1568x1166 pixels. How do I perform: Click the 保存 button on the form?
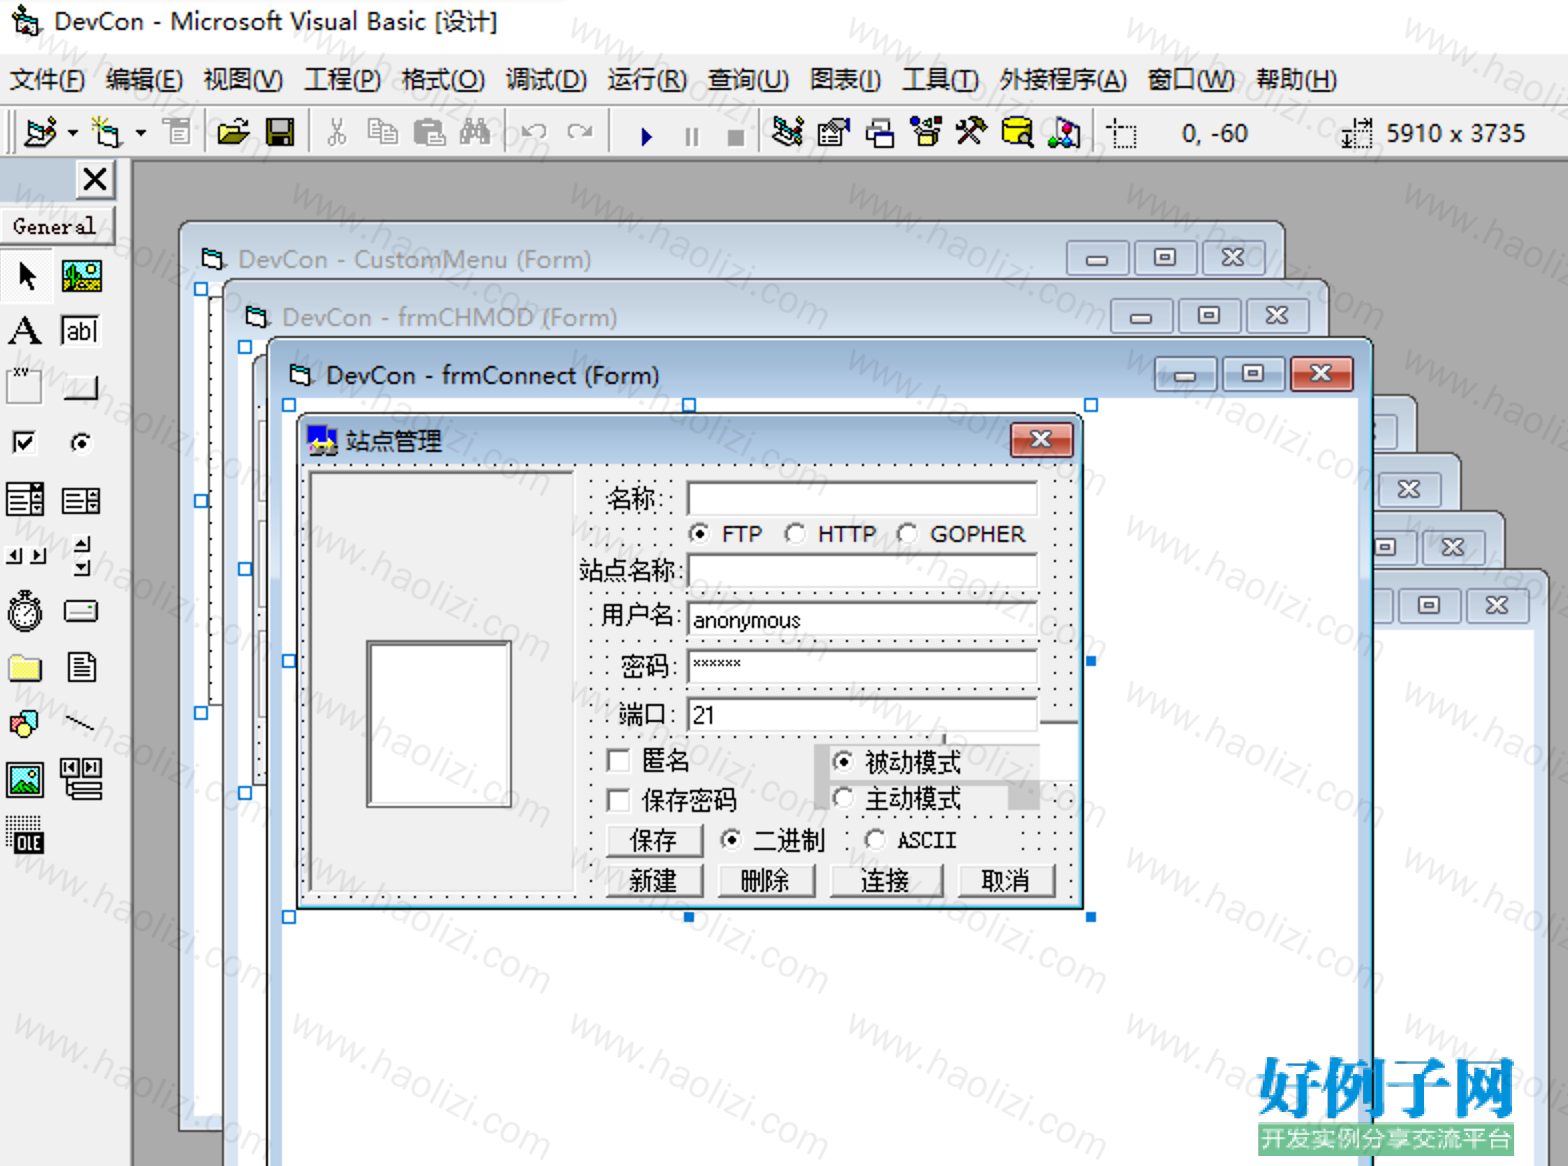click(x=653, y=840)
